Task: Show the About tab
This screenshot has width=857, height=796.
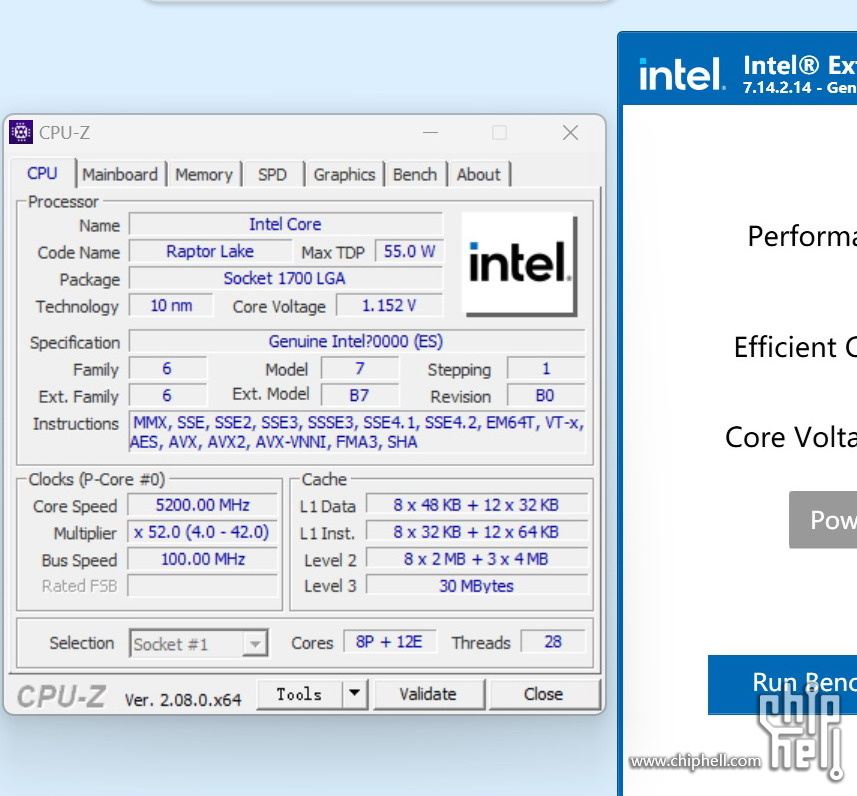Action: tap(478, 174)
